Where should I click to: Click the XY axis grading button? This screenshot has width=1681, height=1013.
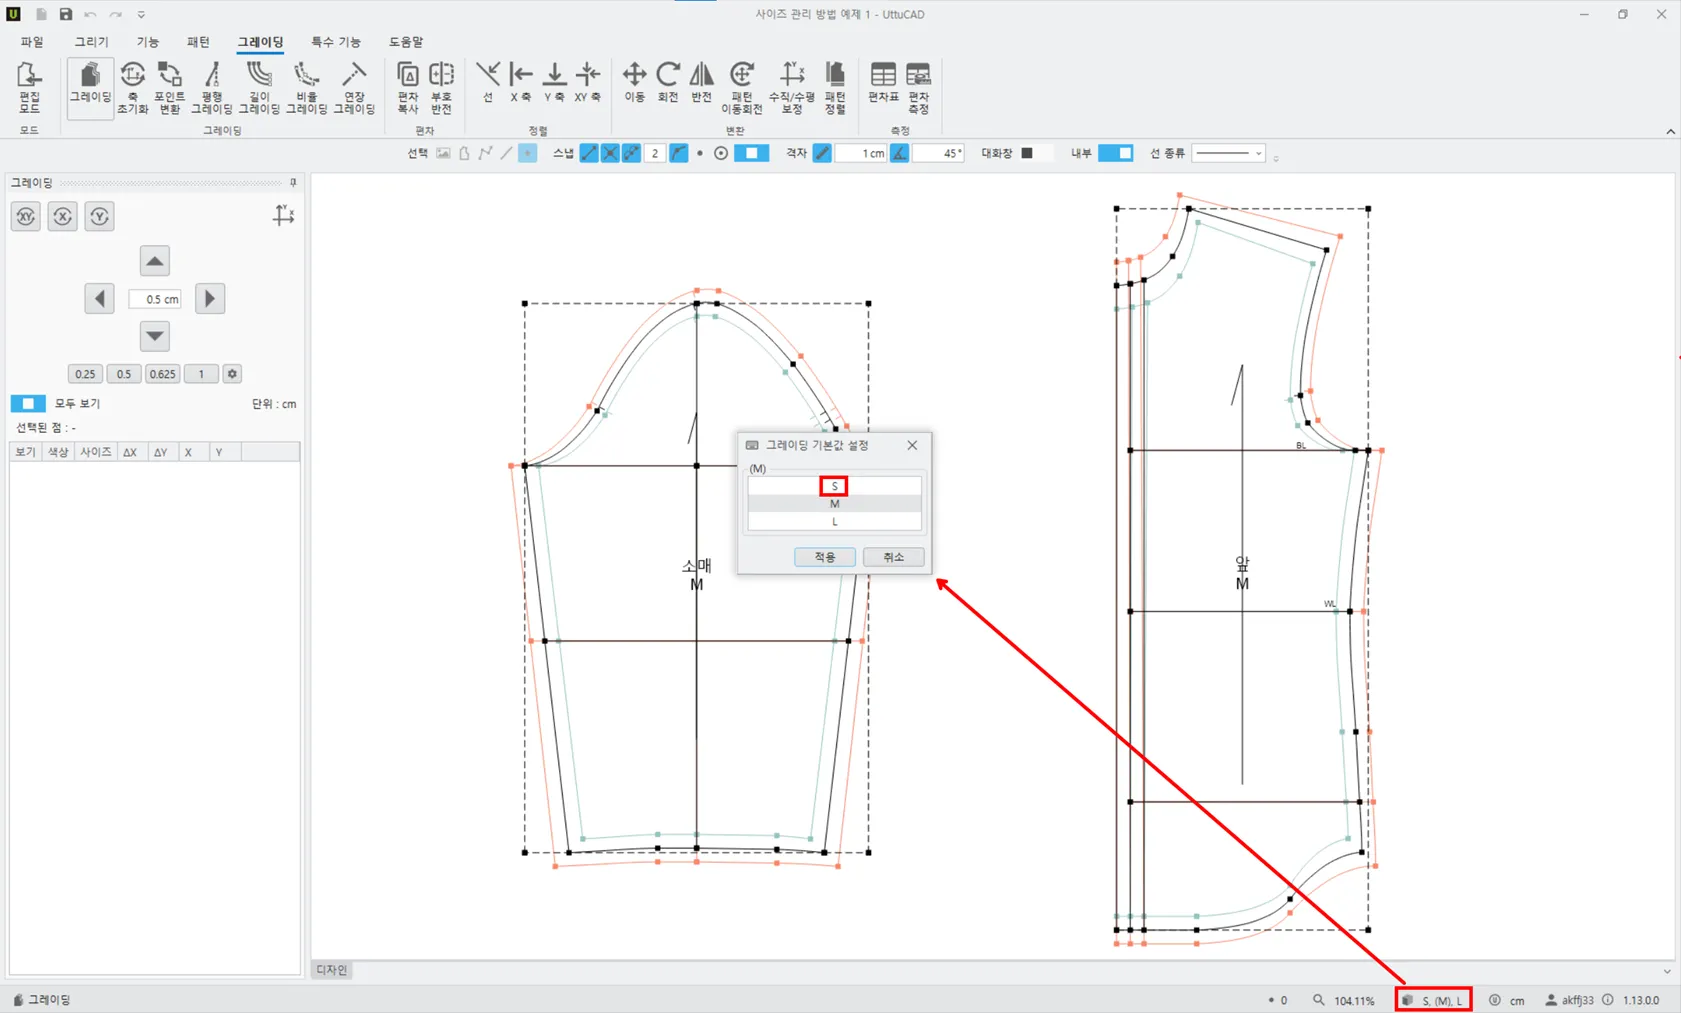coord(26,216)
